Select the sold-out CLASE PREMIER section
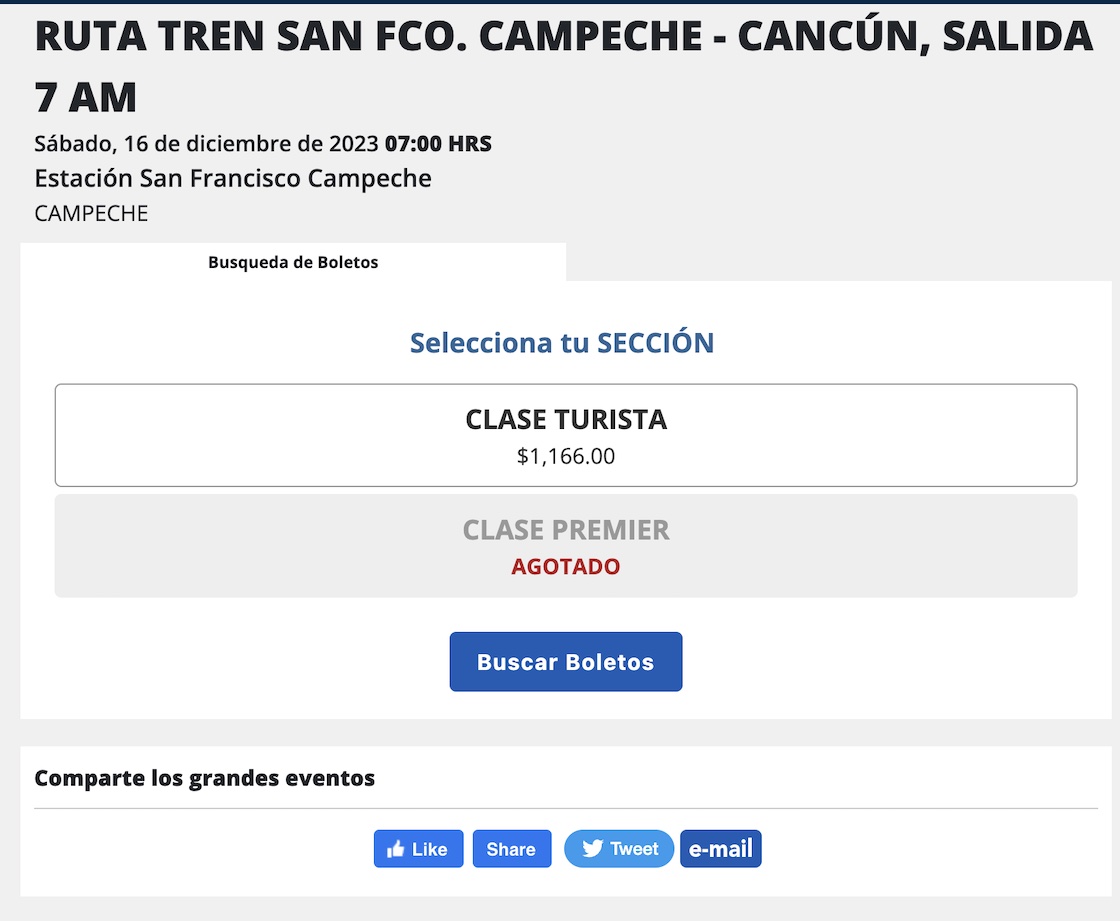 coord(566,546)
